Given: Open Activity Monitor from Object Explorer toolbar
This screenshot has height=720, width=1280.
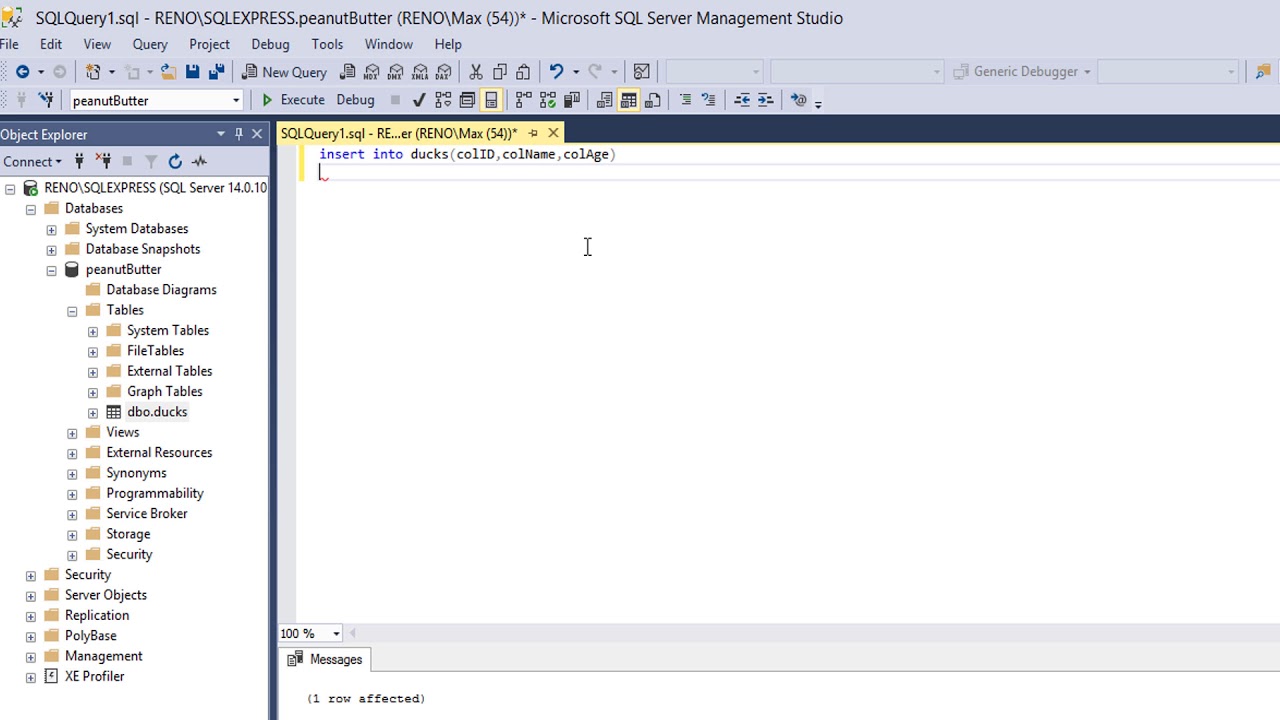Looking at the screenshot, I should [199, 161].
